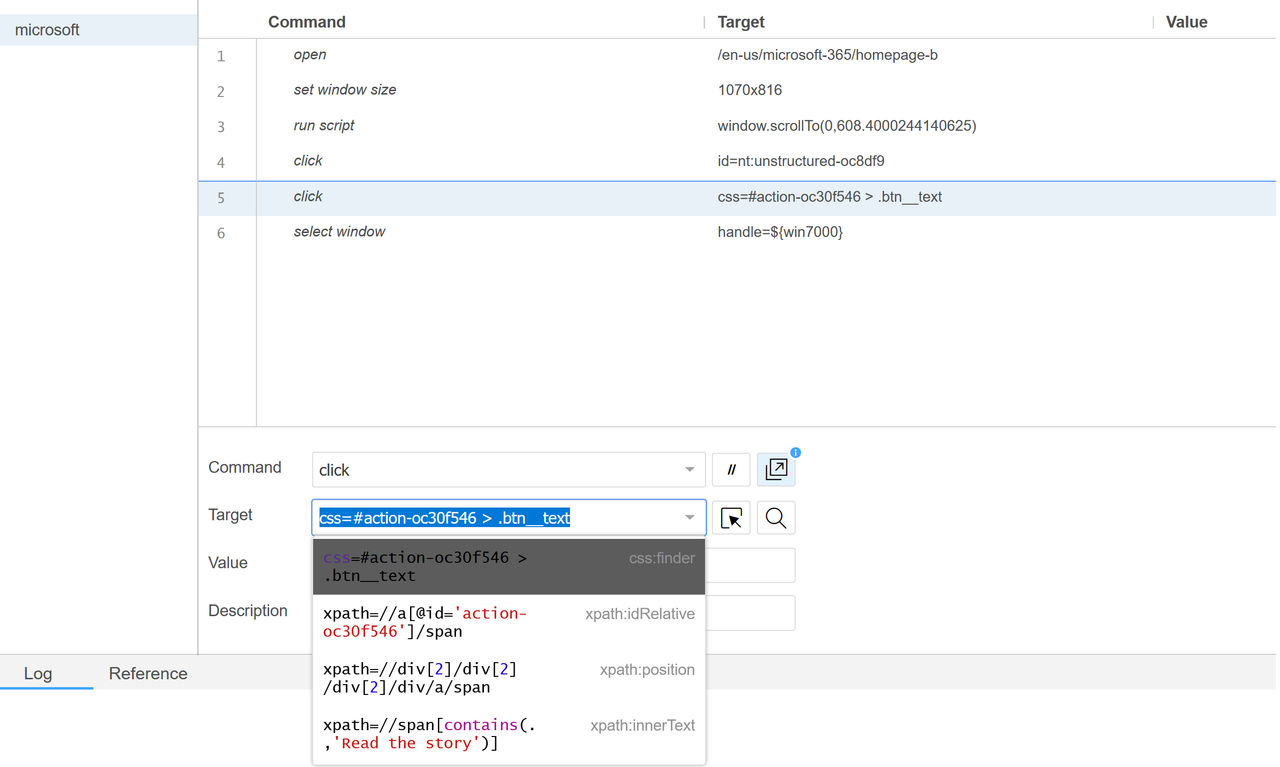Screen dimensions: 1280x767
Task: Click row number 1
Action: point(221,56)
